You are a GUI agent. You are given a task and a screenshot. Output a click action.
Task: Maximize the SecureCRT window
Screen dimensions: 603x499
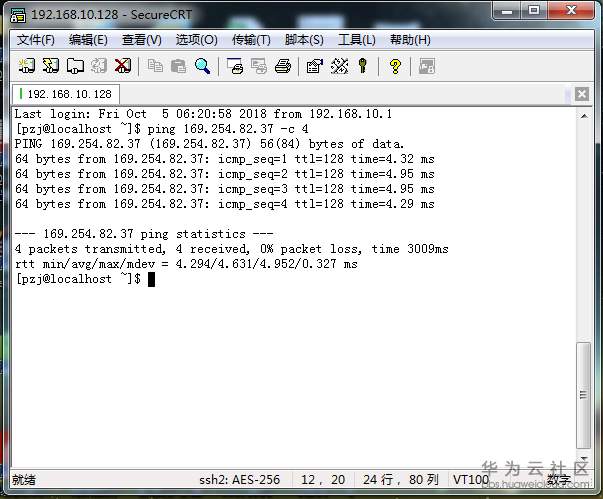[x=533, y=10]
